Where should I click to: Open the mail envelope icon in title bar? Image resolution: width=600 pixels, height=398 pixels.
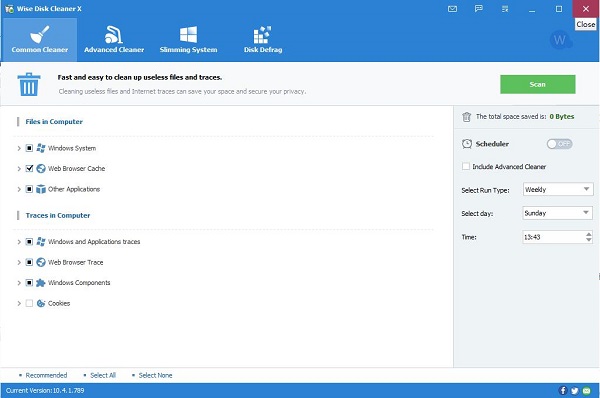pos(452,9)
